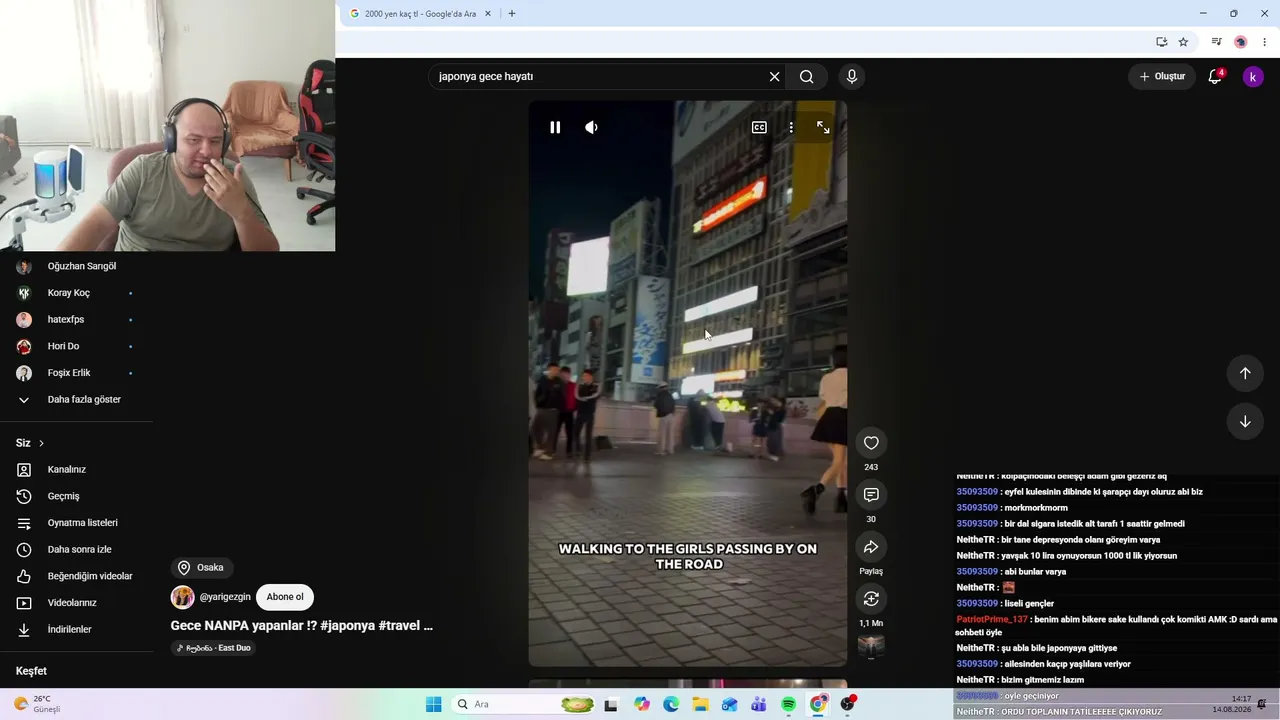This screenshot has height=720, width=1280.
Task: Click the 'Abone ol' subscribe button
Action: [x=285, y=597]
